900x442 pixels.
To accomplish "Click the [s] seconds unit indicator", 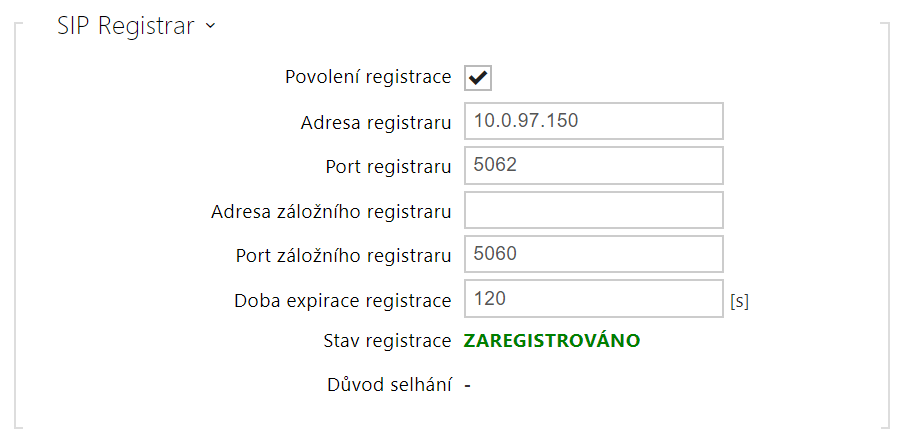I will (x=740, y=300).
